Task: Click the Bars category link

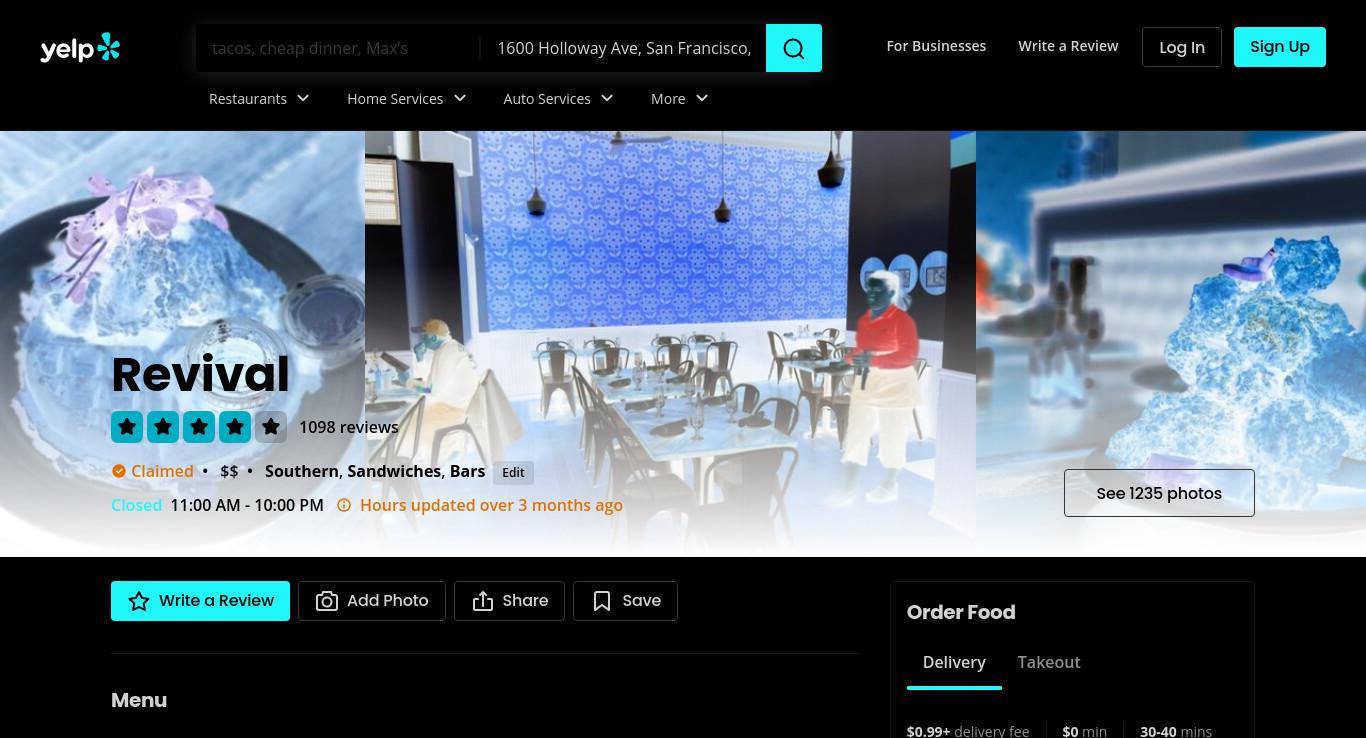Action: pyautogui.click(x=467, y=471)
